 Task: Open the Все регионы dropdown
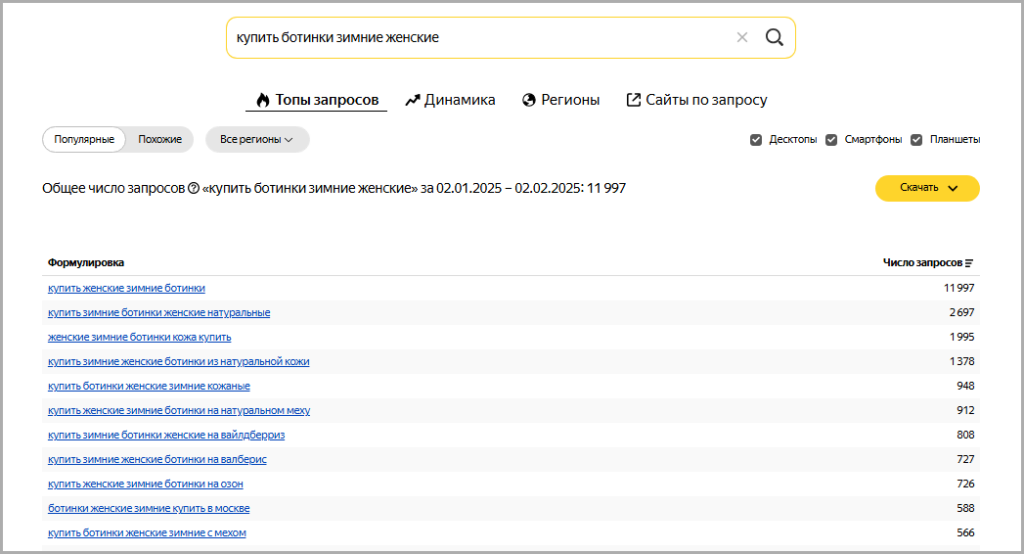coord(257,139)
